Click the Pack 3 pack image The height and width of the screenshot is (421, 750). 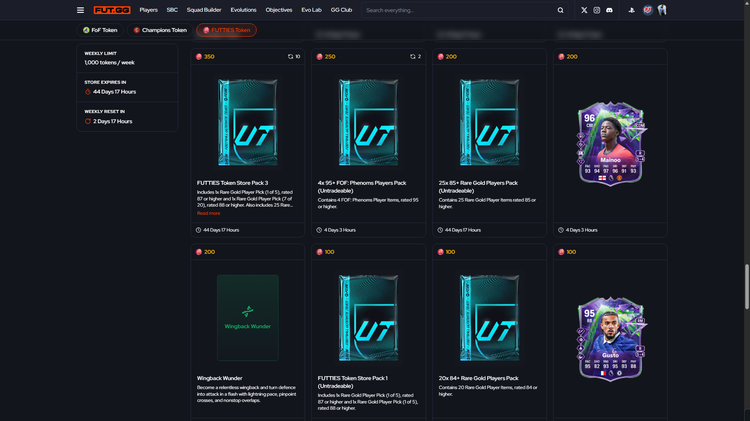point(248,122)
